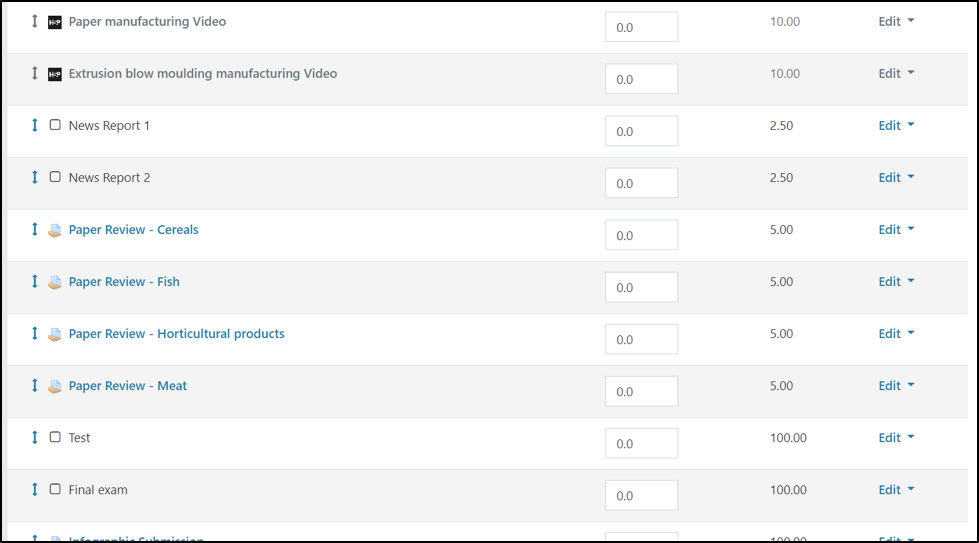Click manual item icon beside Test
Viewport: 979px width, 543px height.
click(55, 437)
